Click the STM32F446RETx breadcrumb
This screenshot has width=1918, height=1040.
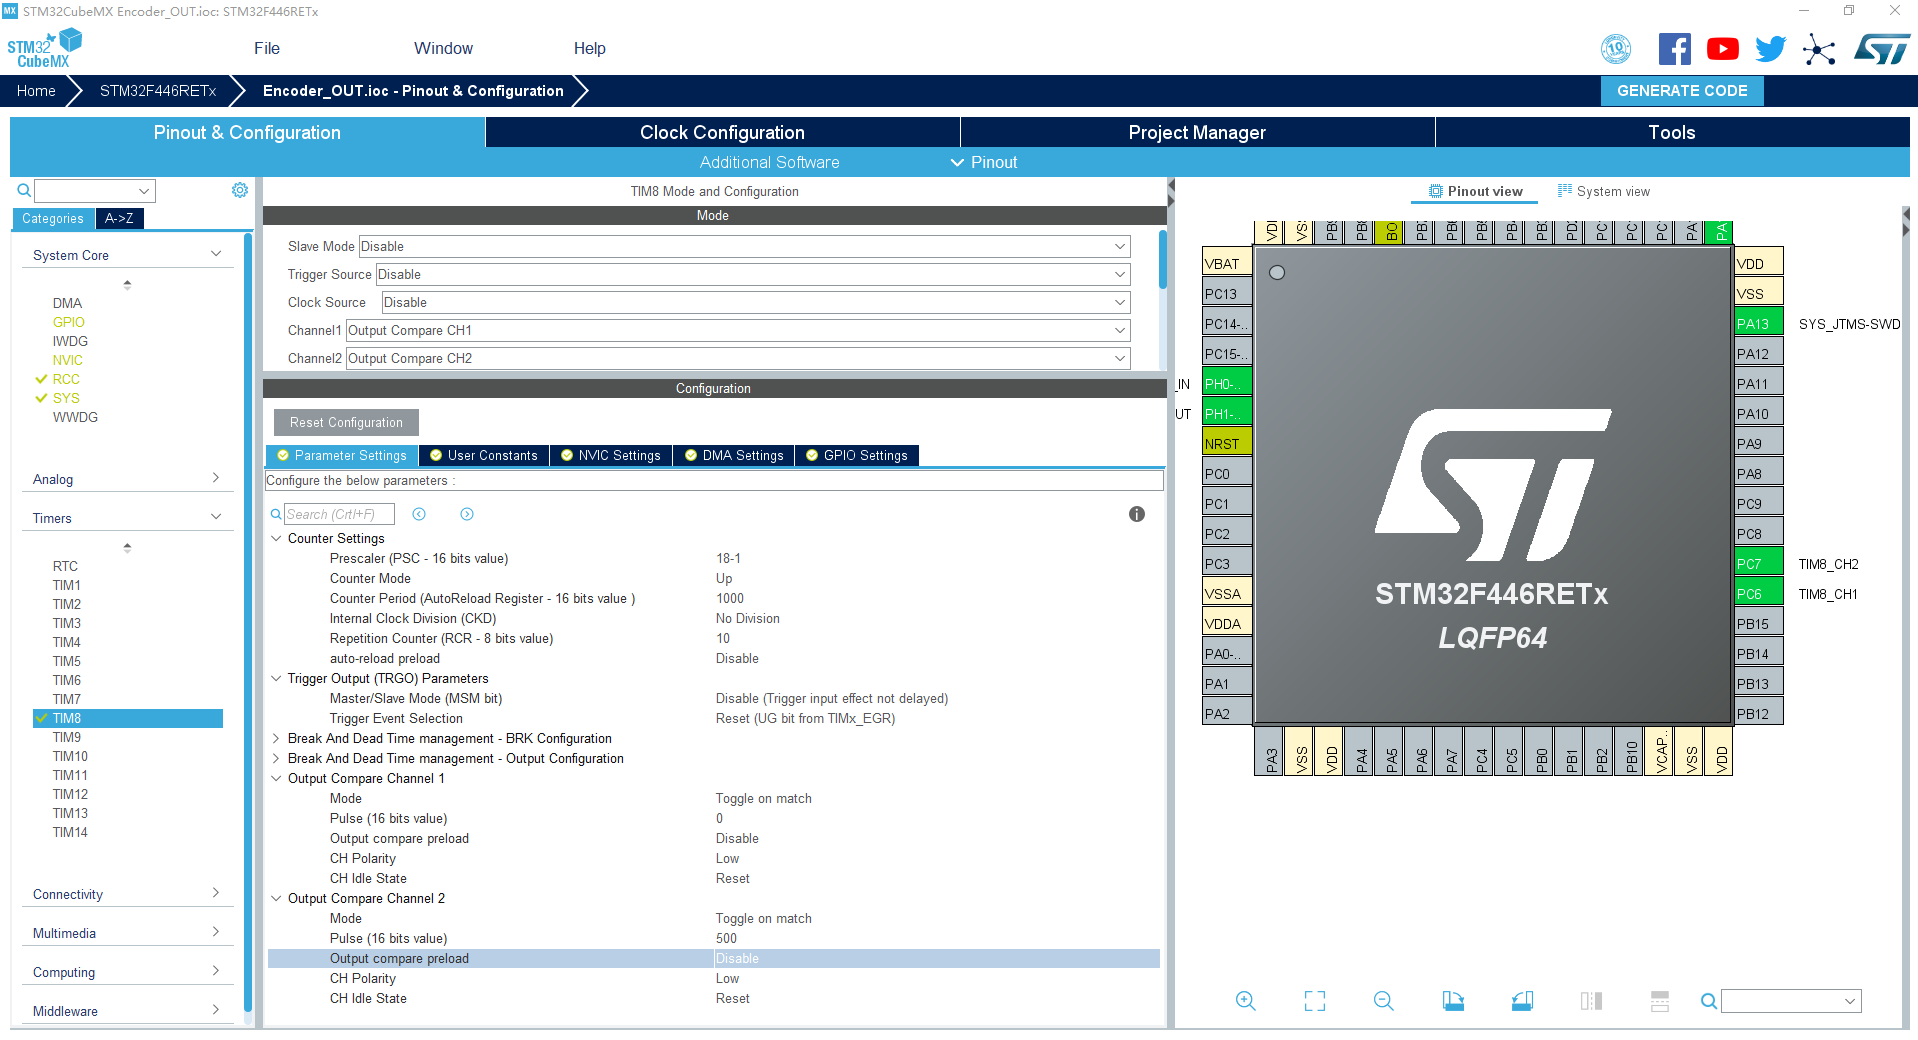tap(158, 91)
